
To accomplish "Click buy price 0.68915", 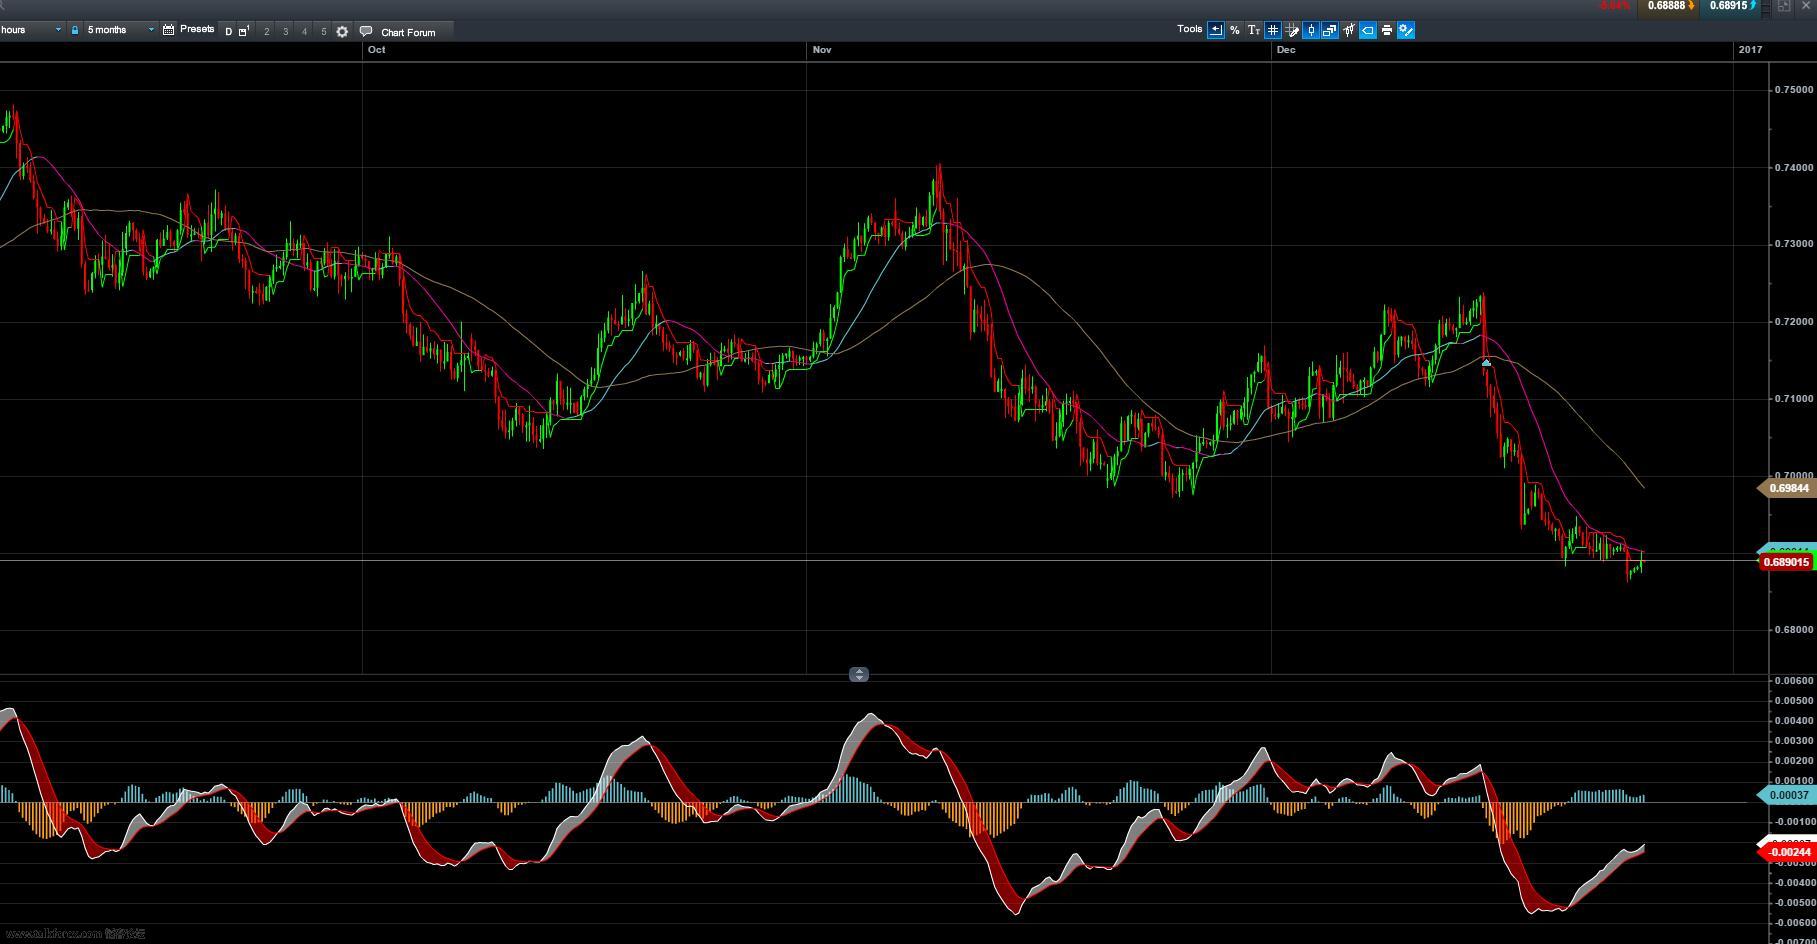I will click(x=1731, y=6).
